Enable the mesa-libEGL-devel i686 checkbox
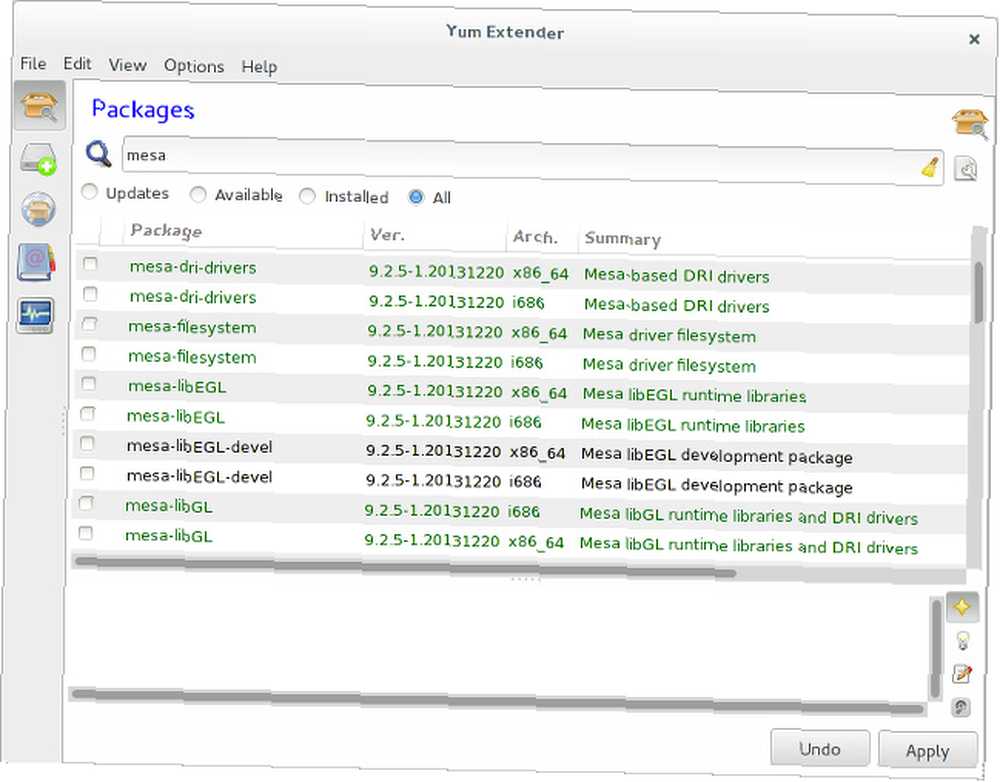The width and height of the screenshot is (1000, 782). [x=87, y=473]
